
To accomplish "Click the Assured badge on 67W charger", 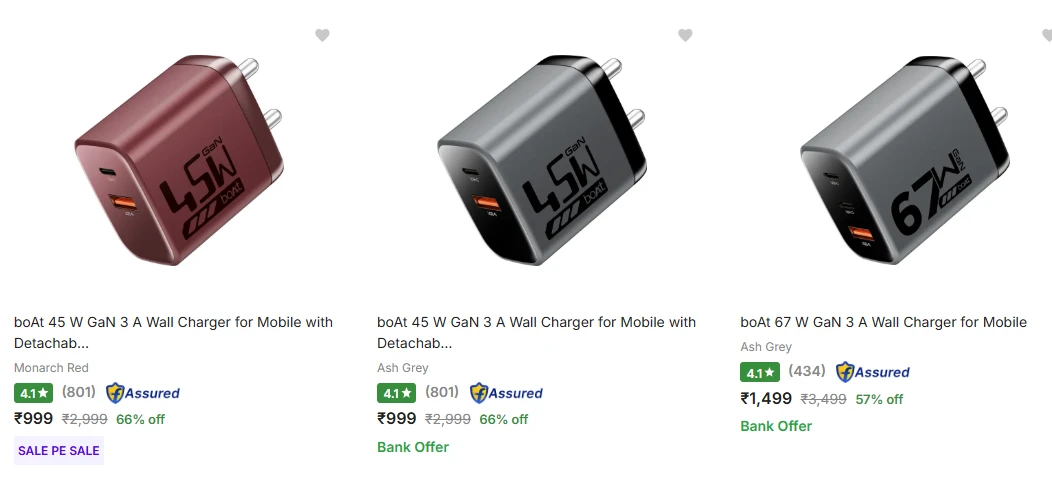I will tap(872, 372).
